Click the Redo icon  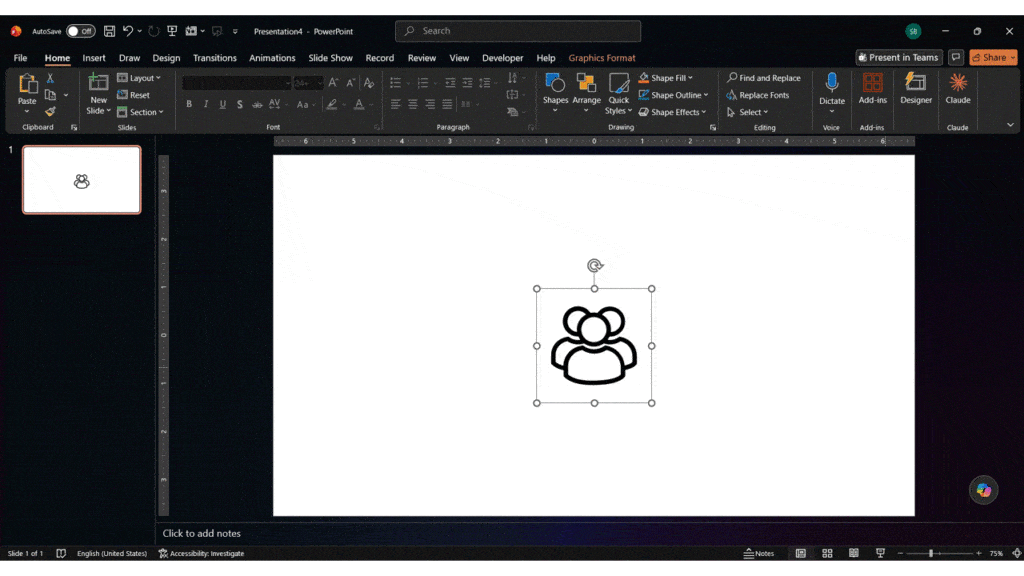(153, 31)
